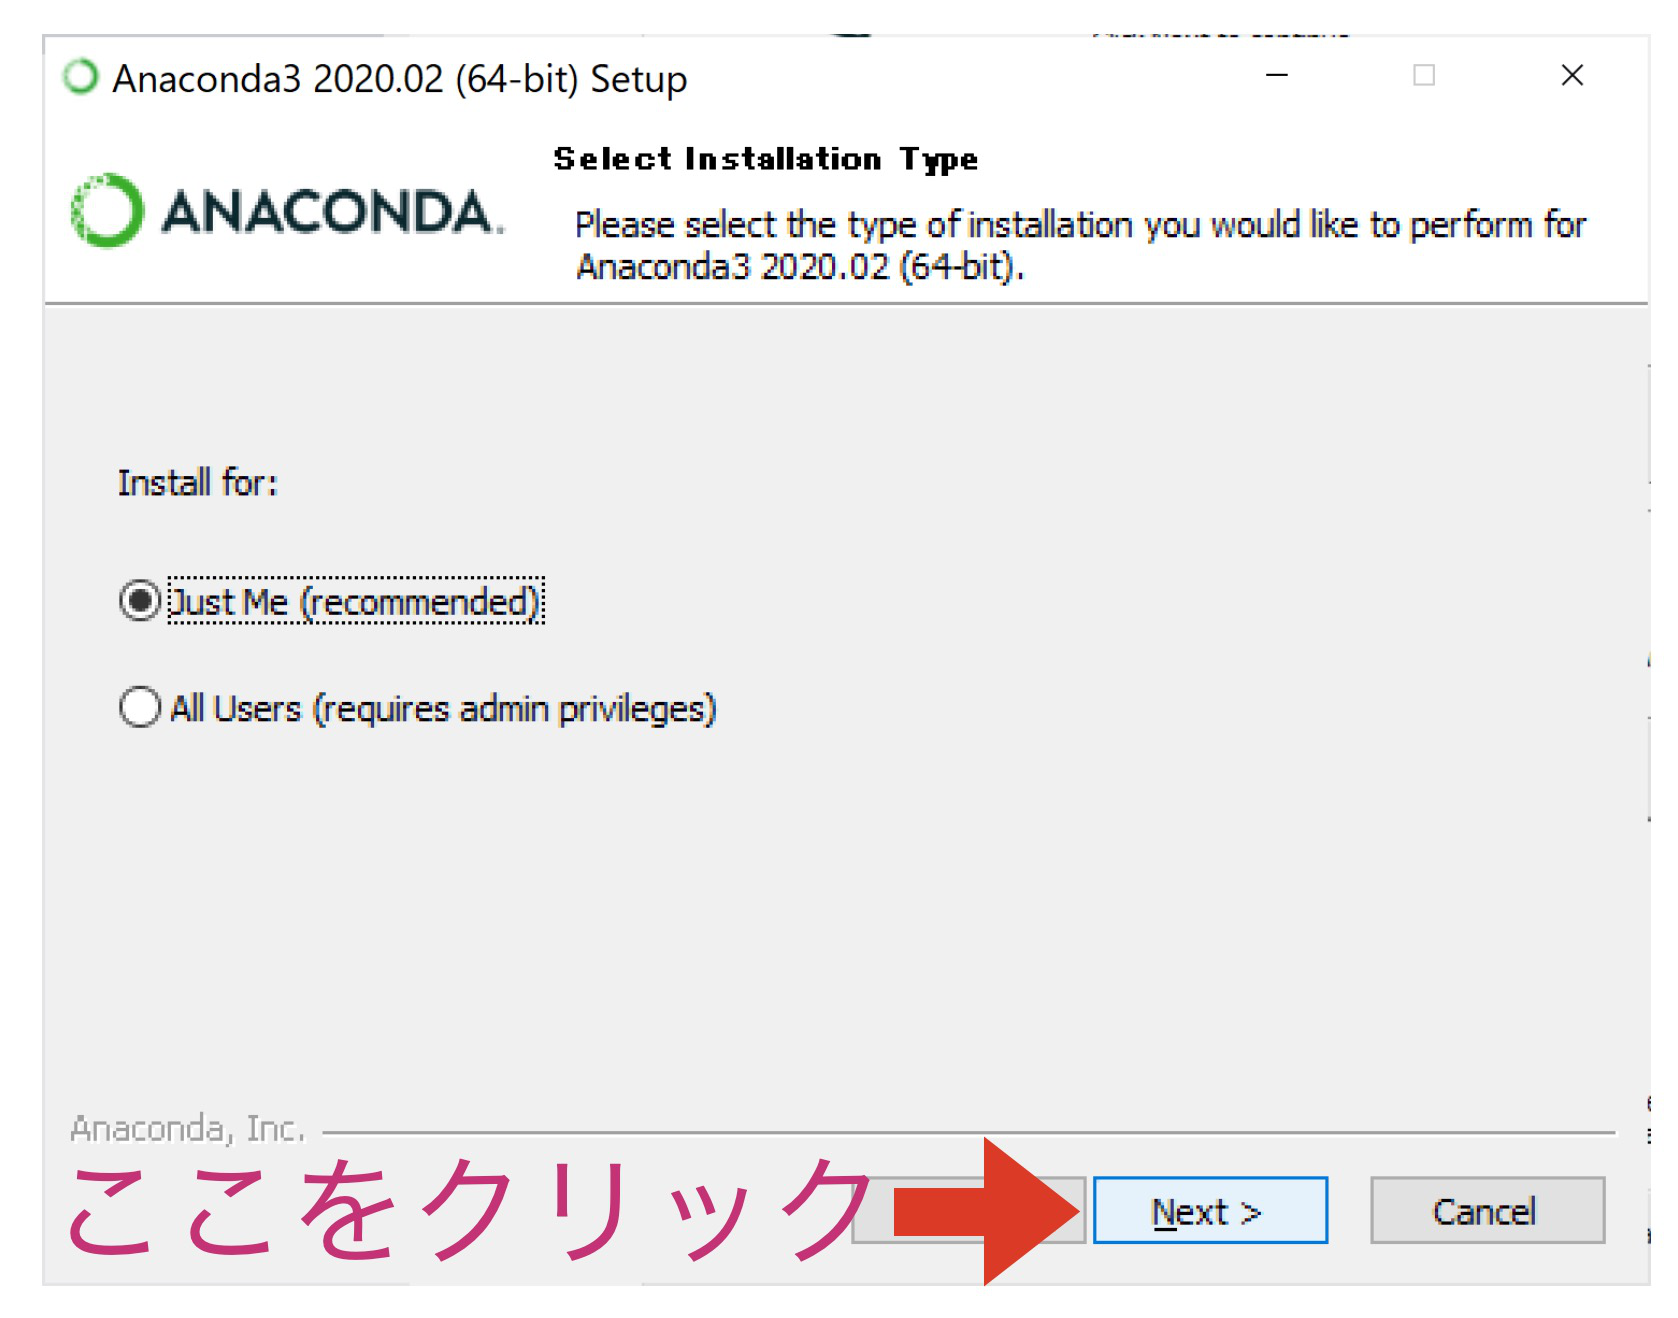The width and height of the screenshot is (1678, 1318).
Task: Click the Install for: label
Action: 197,484
